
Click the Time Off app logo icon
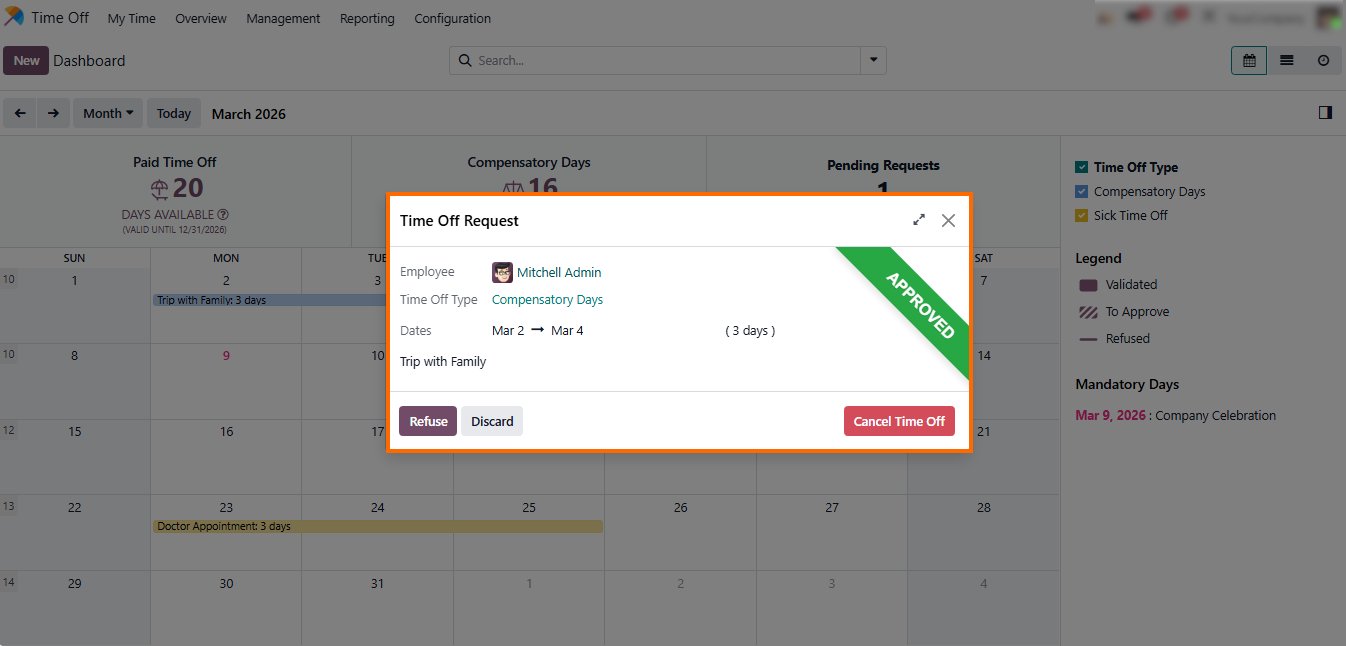pos(14,18)
